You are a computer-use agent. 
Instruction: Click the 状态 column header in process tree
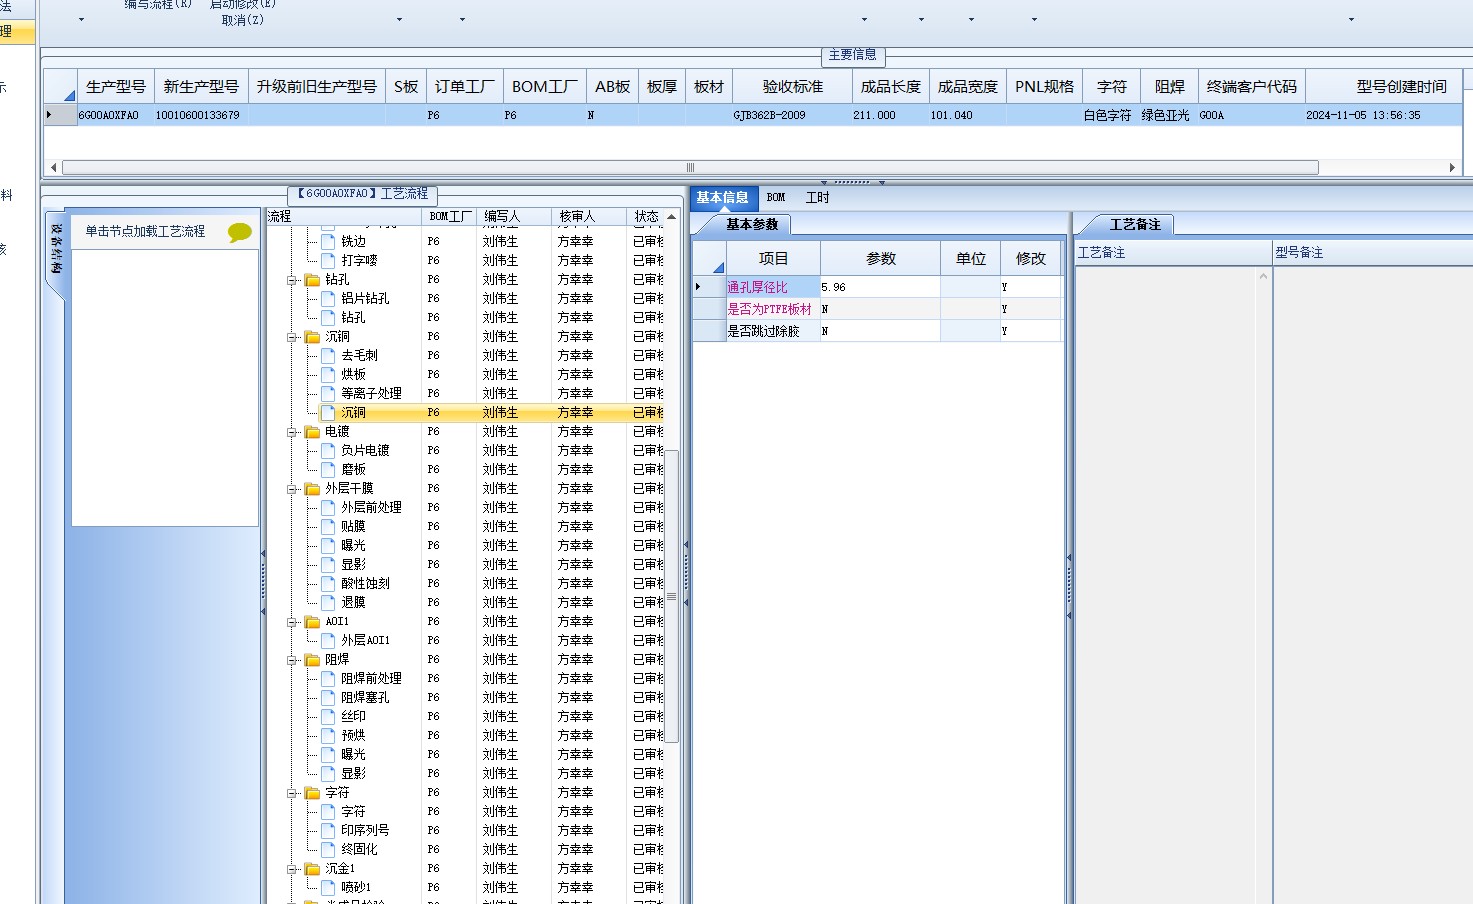647,216
